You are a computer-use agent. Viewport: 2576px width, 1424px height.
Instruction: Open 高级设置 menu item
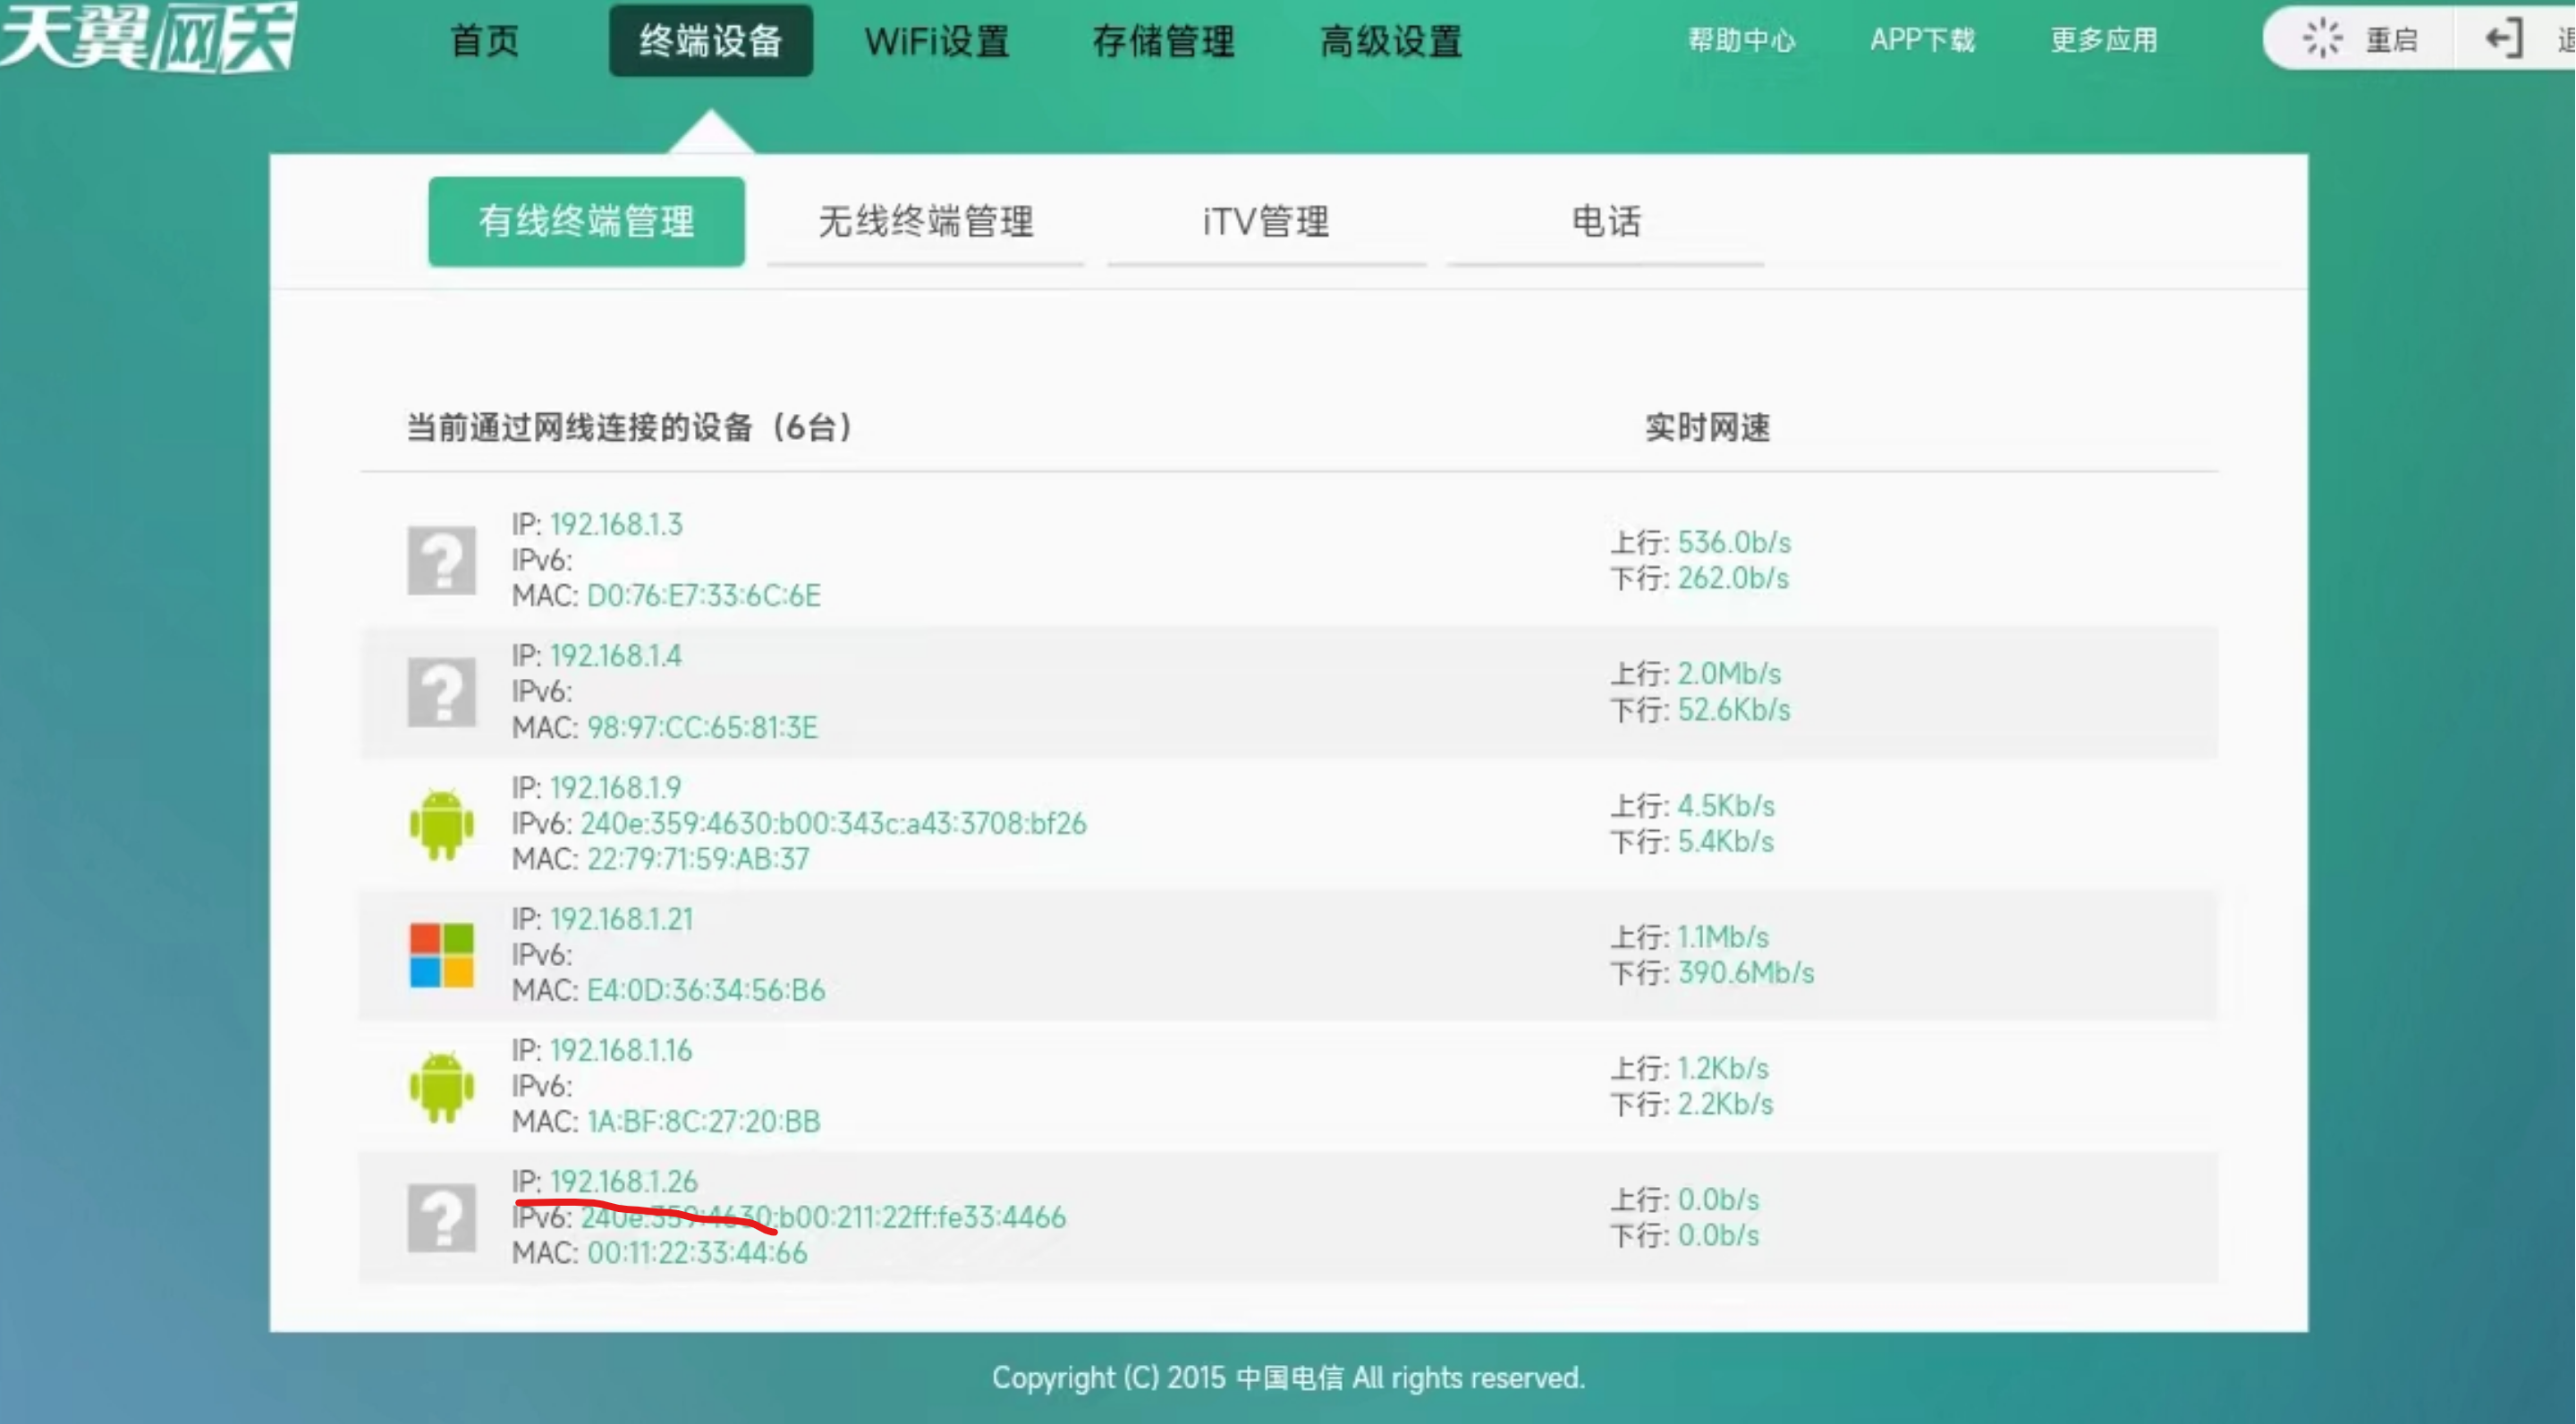1391,41
